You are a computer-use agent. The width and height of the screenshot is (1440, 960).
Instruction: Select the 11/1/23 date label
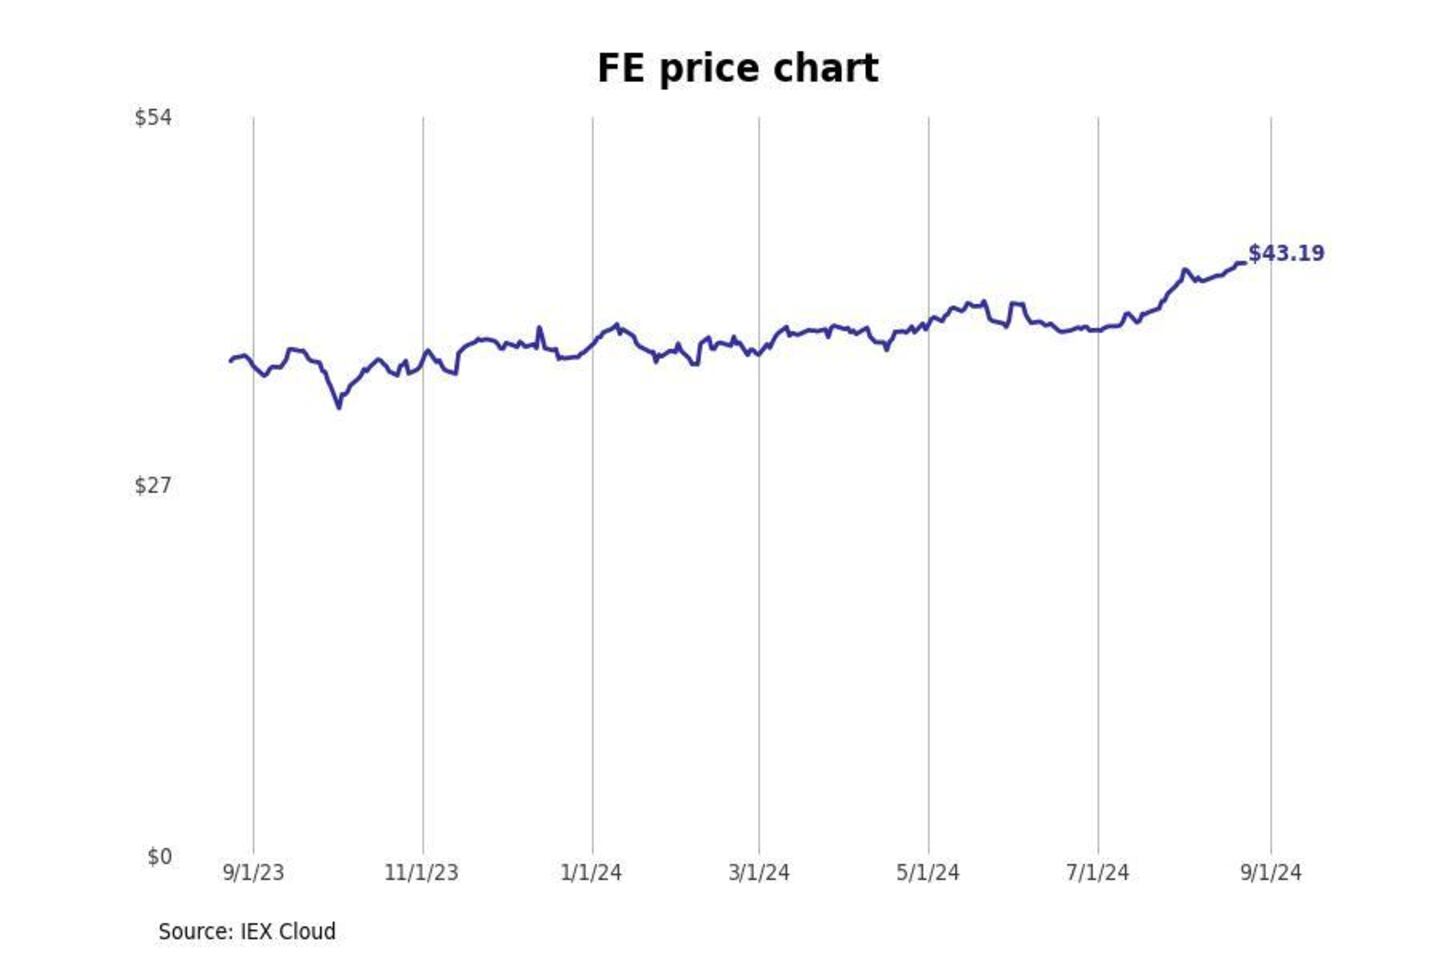pos(421,873)
